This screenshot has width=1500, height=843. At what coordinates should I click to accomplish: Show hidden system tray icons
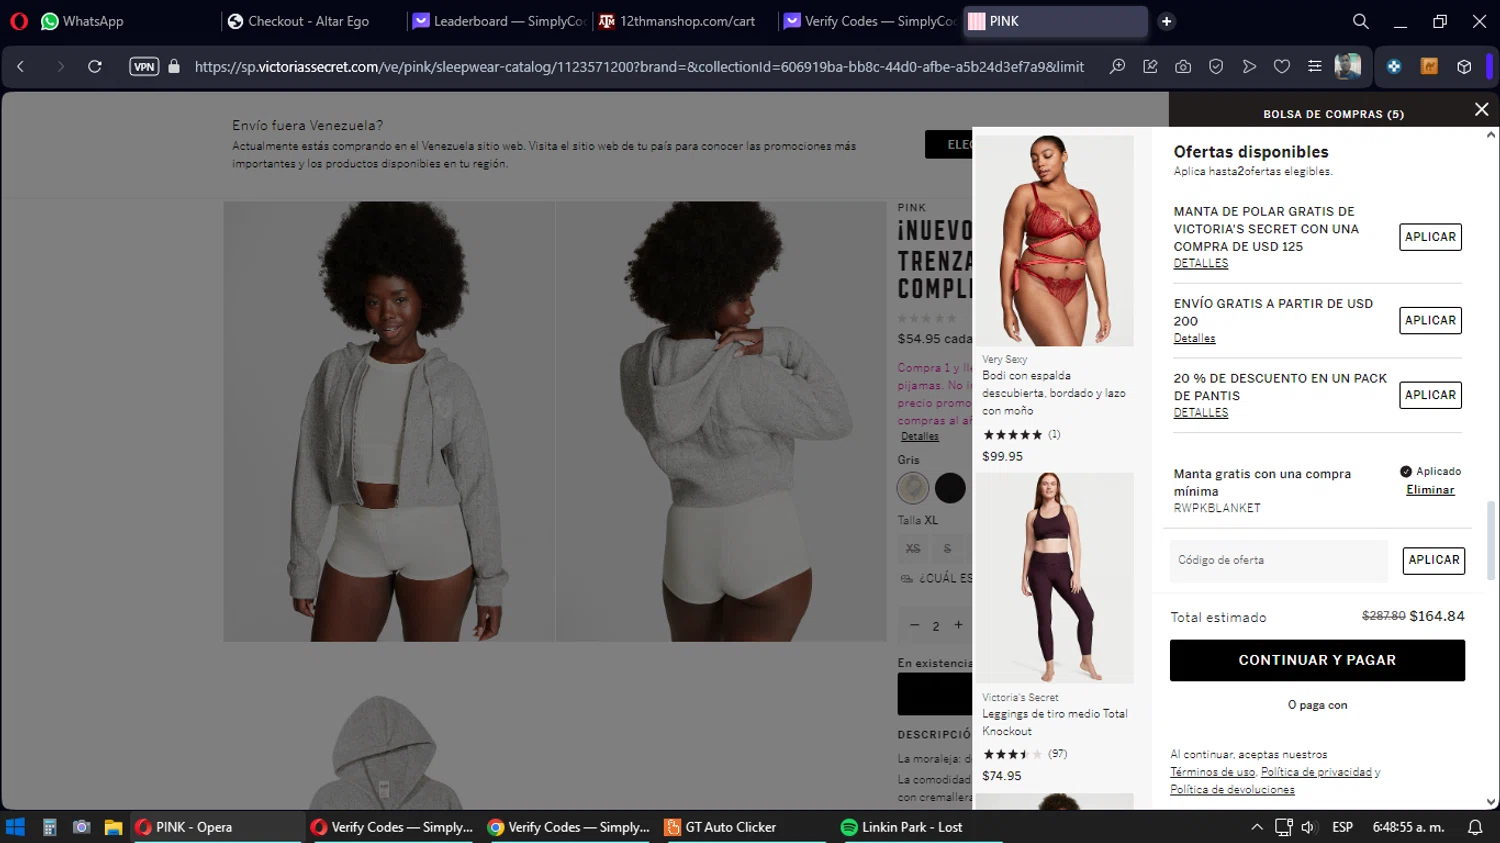[1257, 827]
